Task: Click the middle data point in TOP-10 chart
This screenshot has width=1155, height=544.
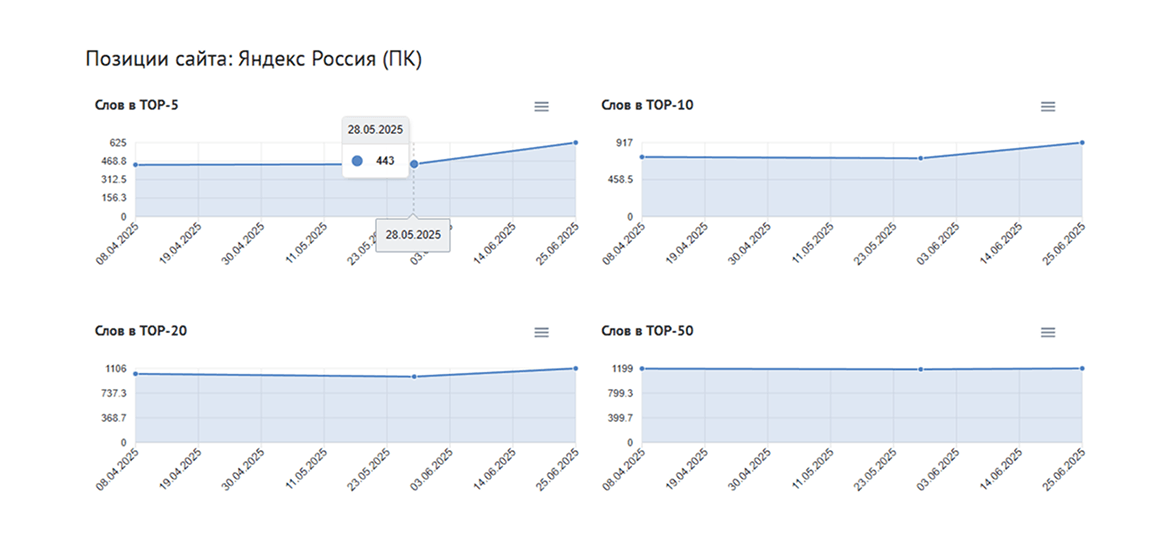Action: [921, 158]
